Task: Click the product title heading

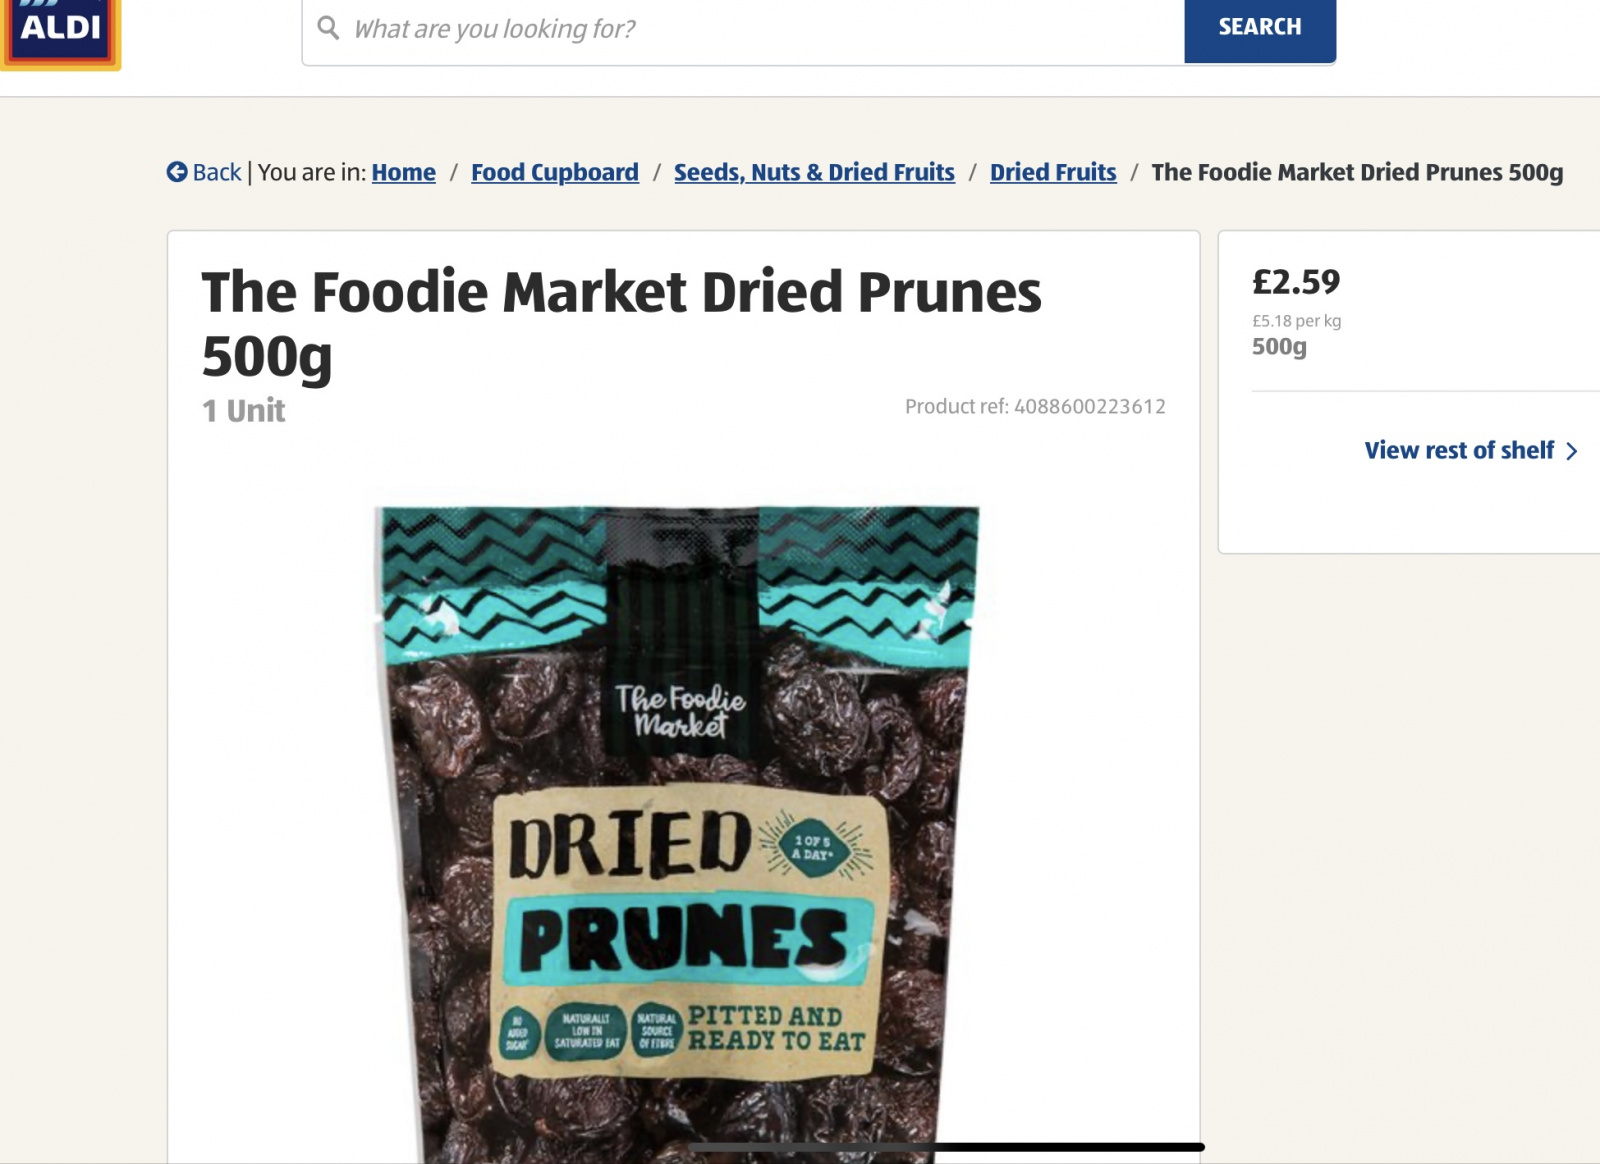Action: [x=621, y=324]
